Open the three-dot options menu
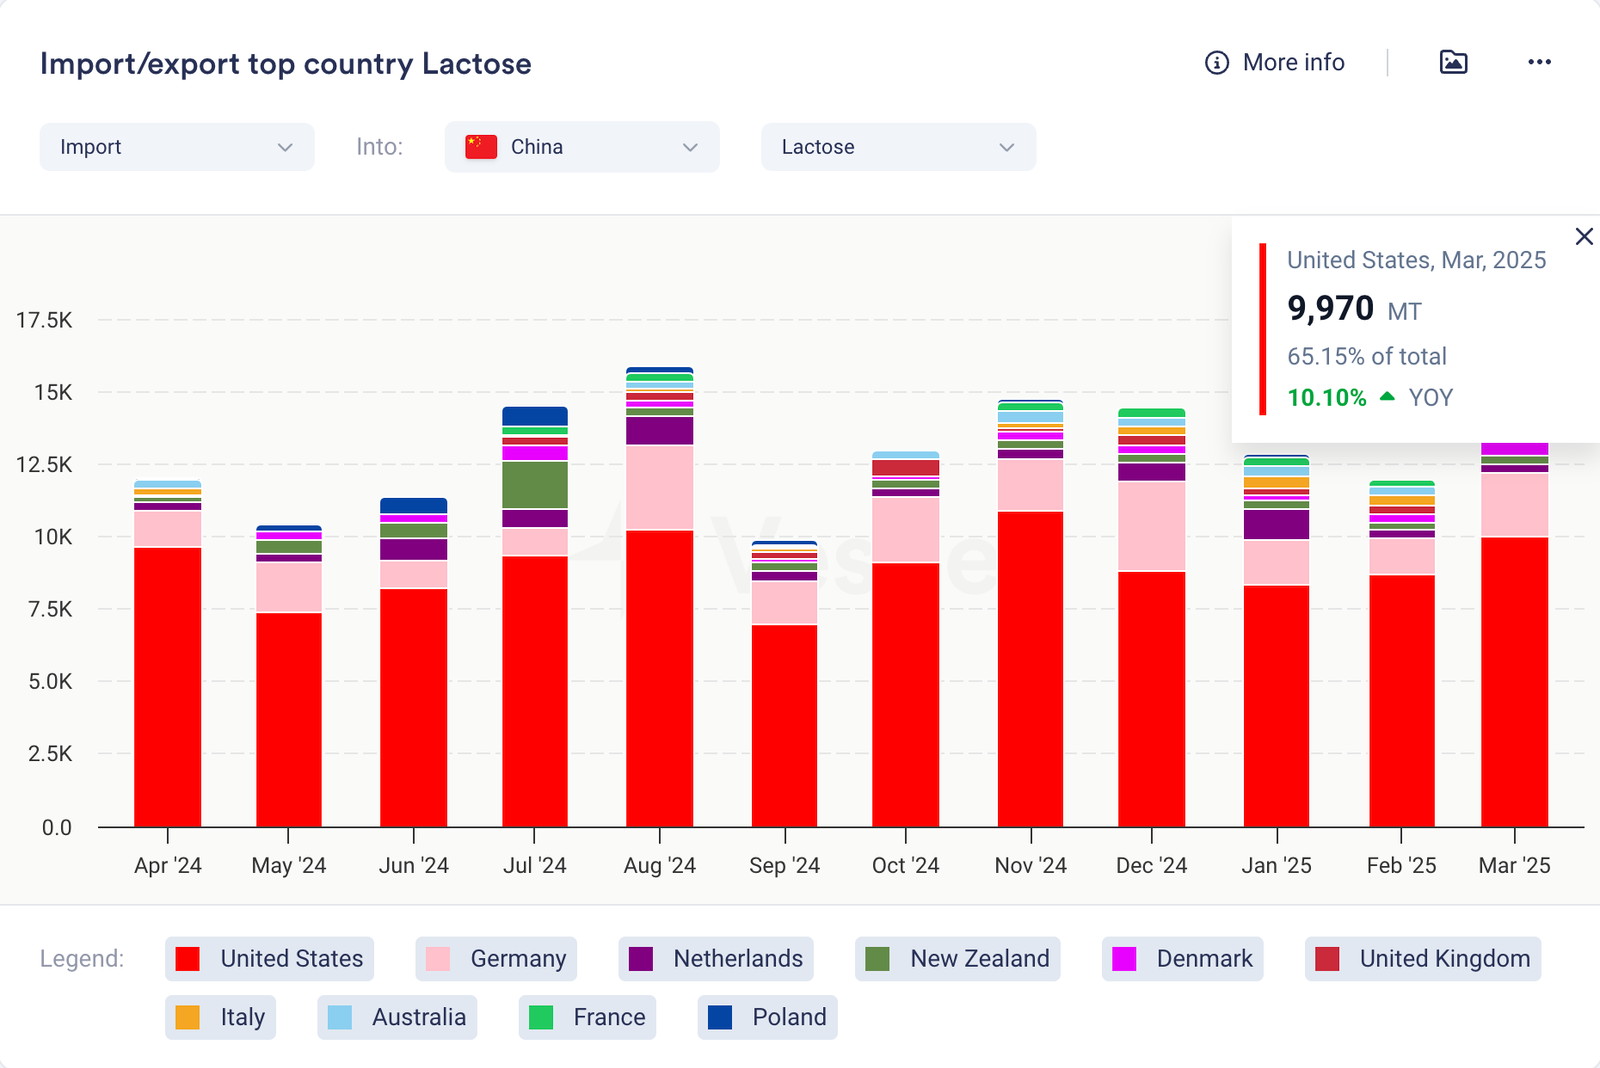This screenshot has height=1068, width=1600. (x=1539, y=62)
